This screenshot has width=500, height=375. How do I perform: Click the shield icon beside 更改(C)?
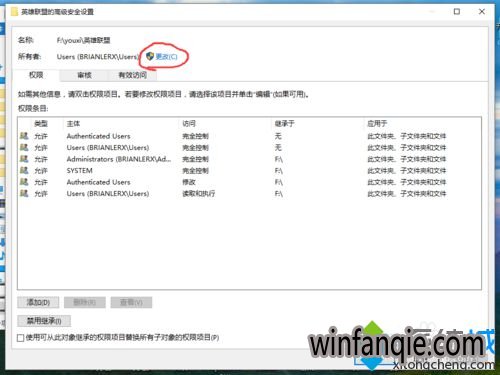coord(150,56)
